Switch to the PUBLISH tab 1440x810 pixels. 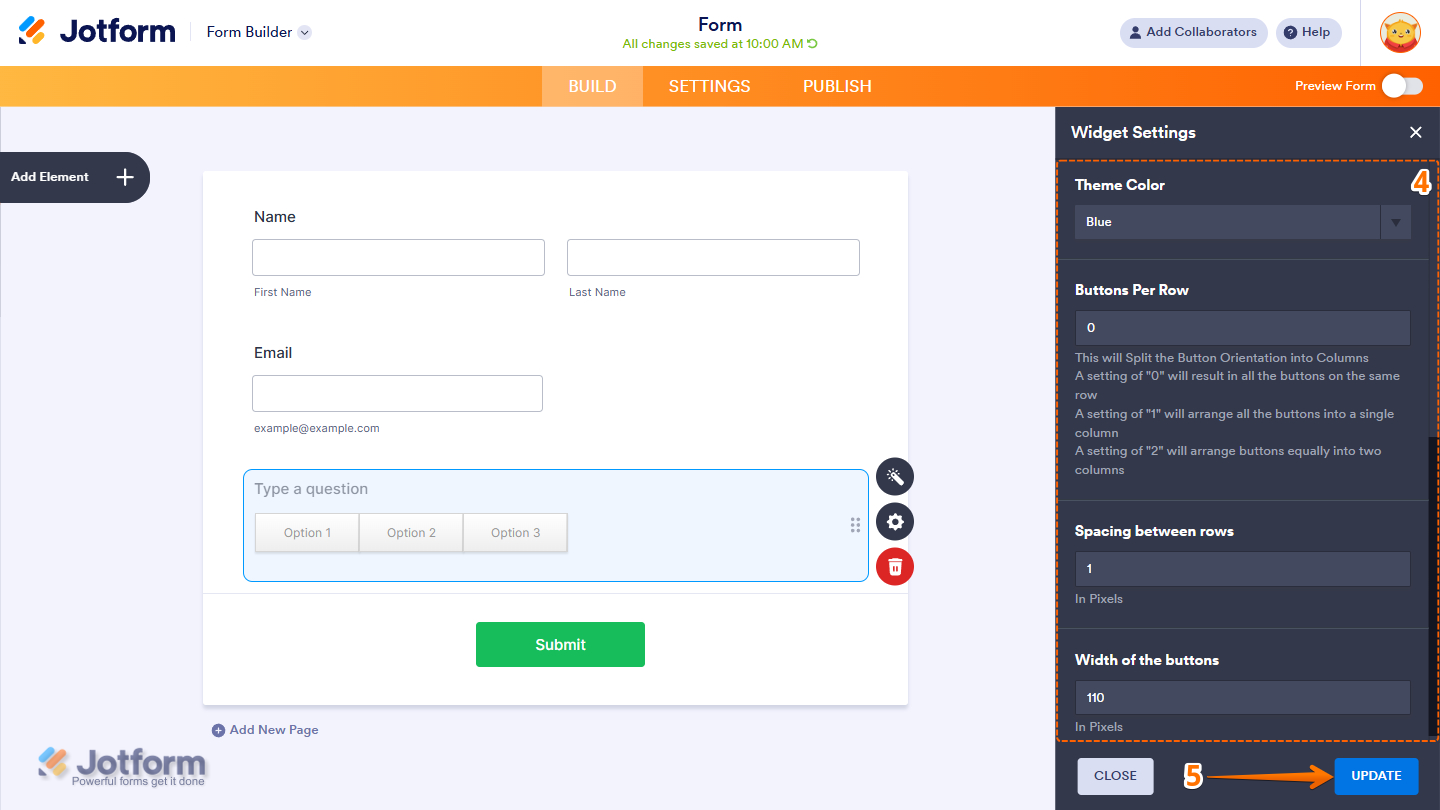tap(836, 86)
